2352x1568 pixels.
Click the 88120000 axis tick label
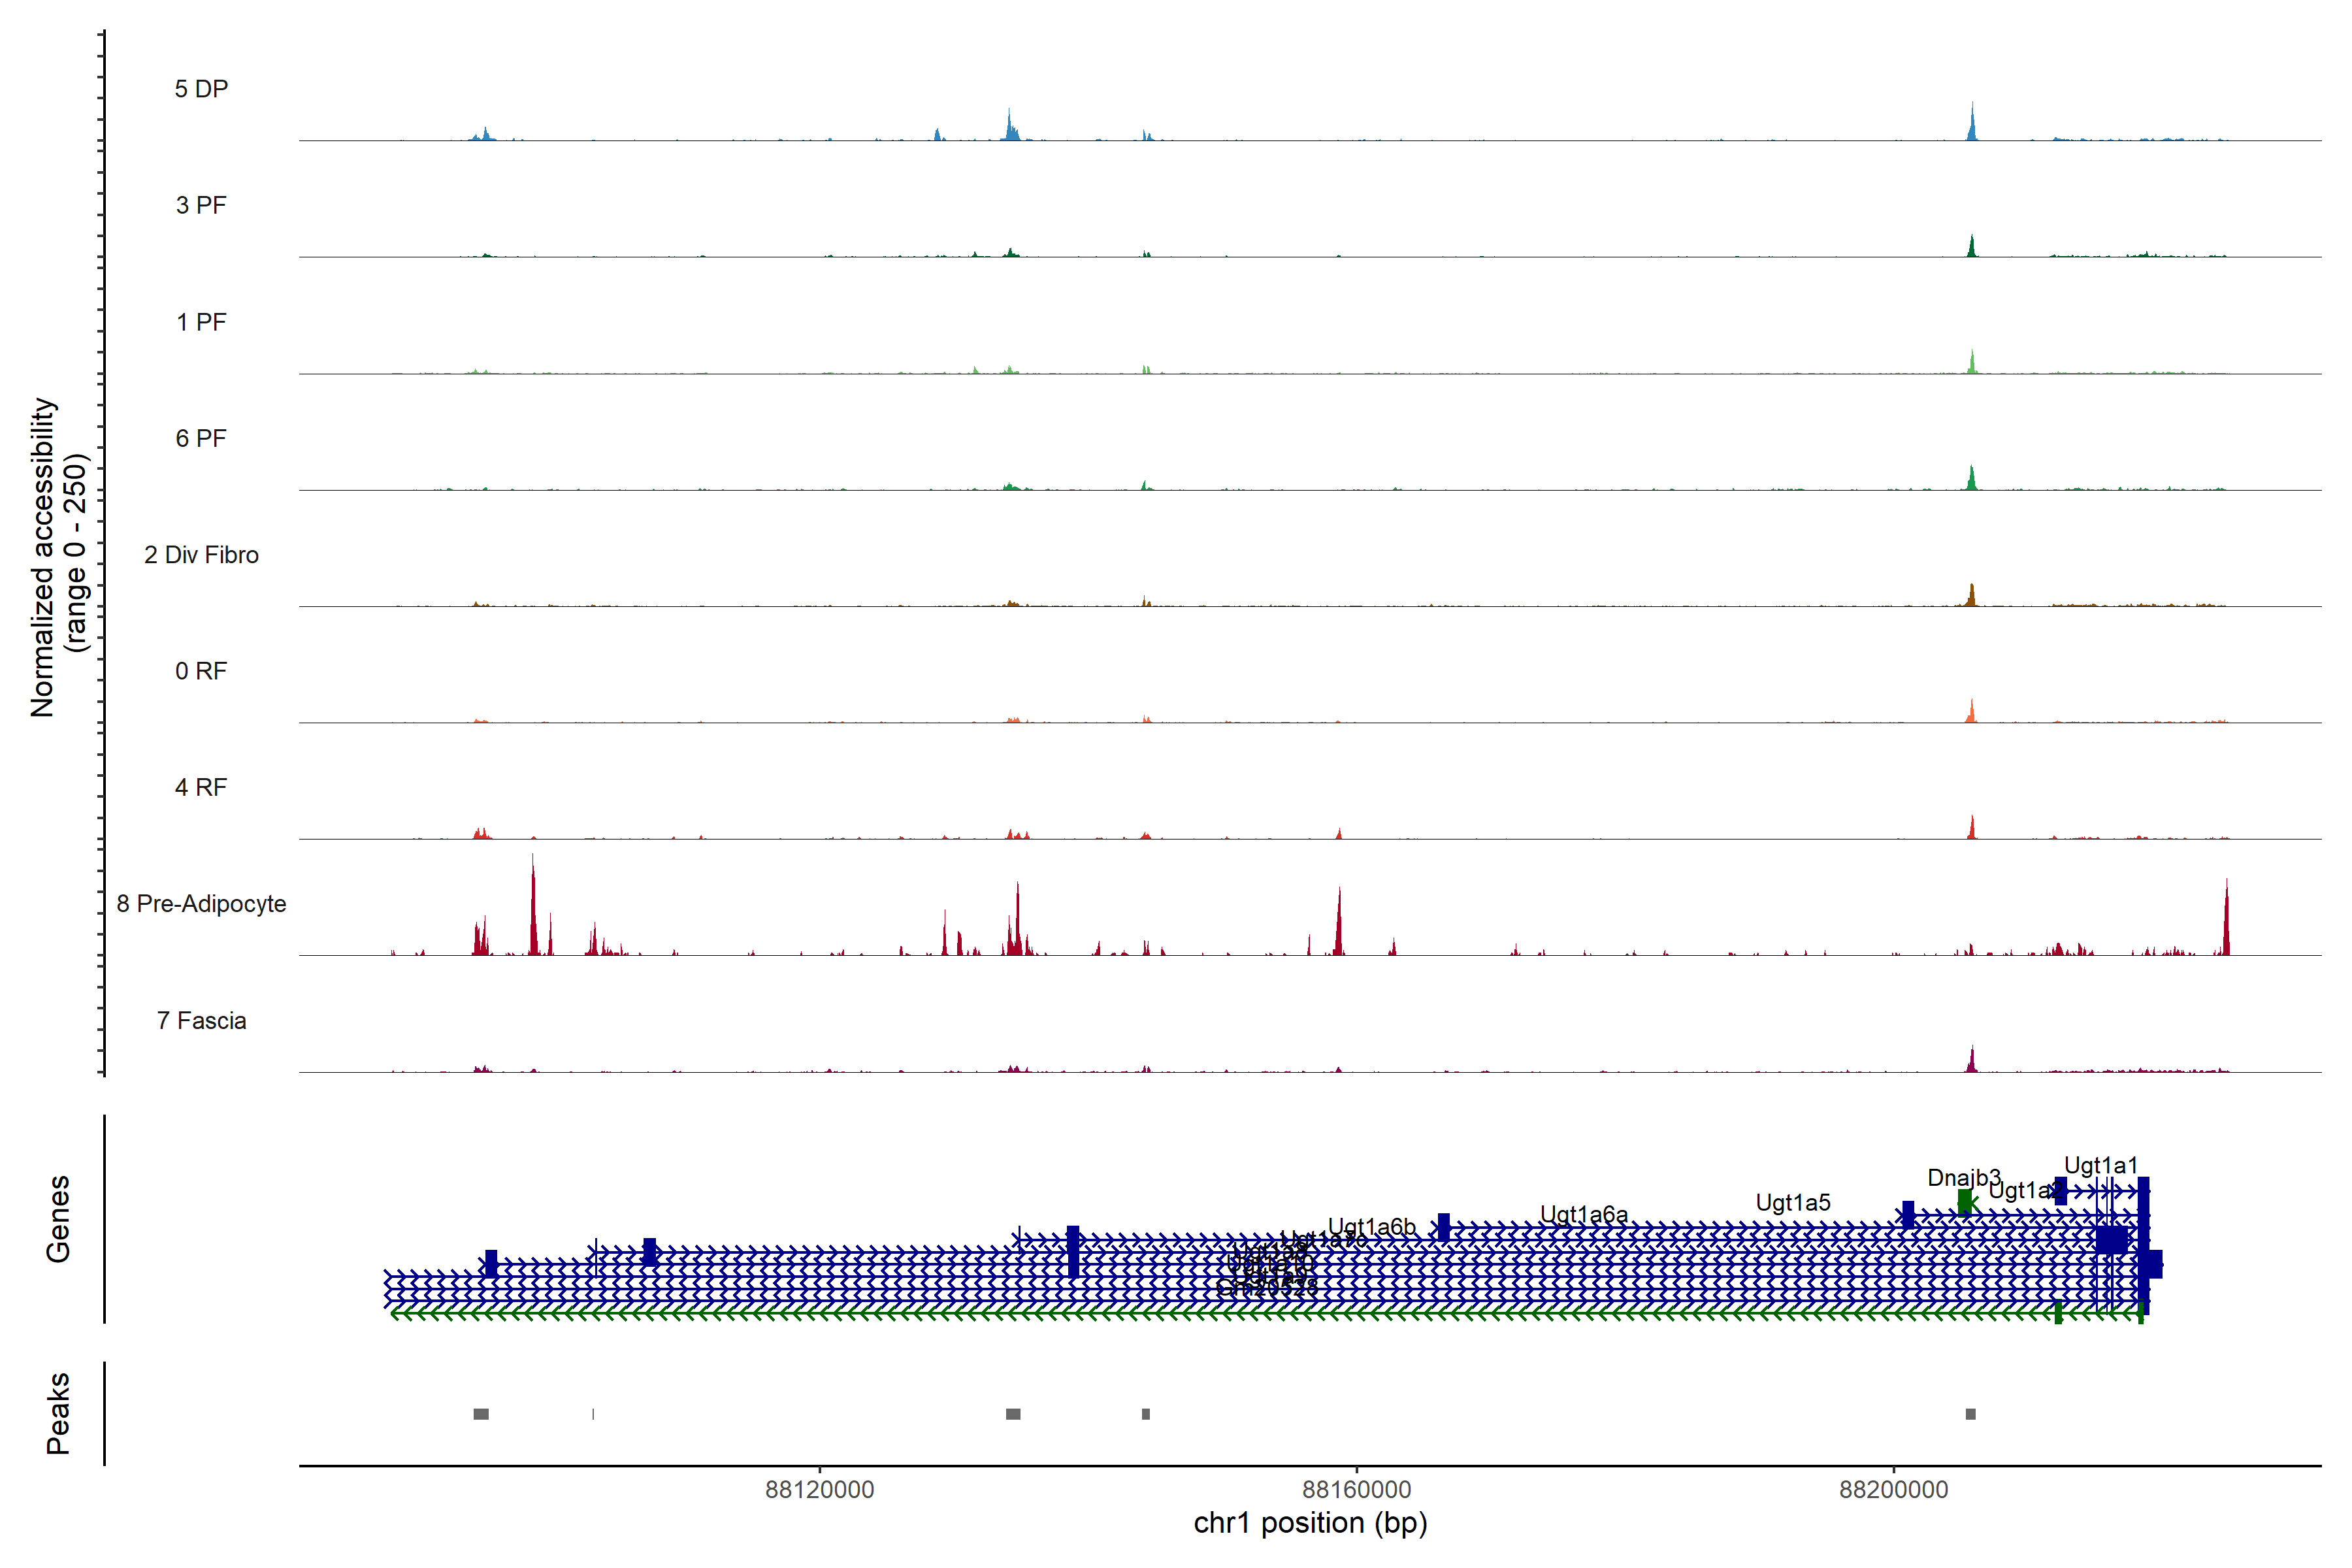(819, 1490)
